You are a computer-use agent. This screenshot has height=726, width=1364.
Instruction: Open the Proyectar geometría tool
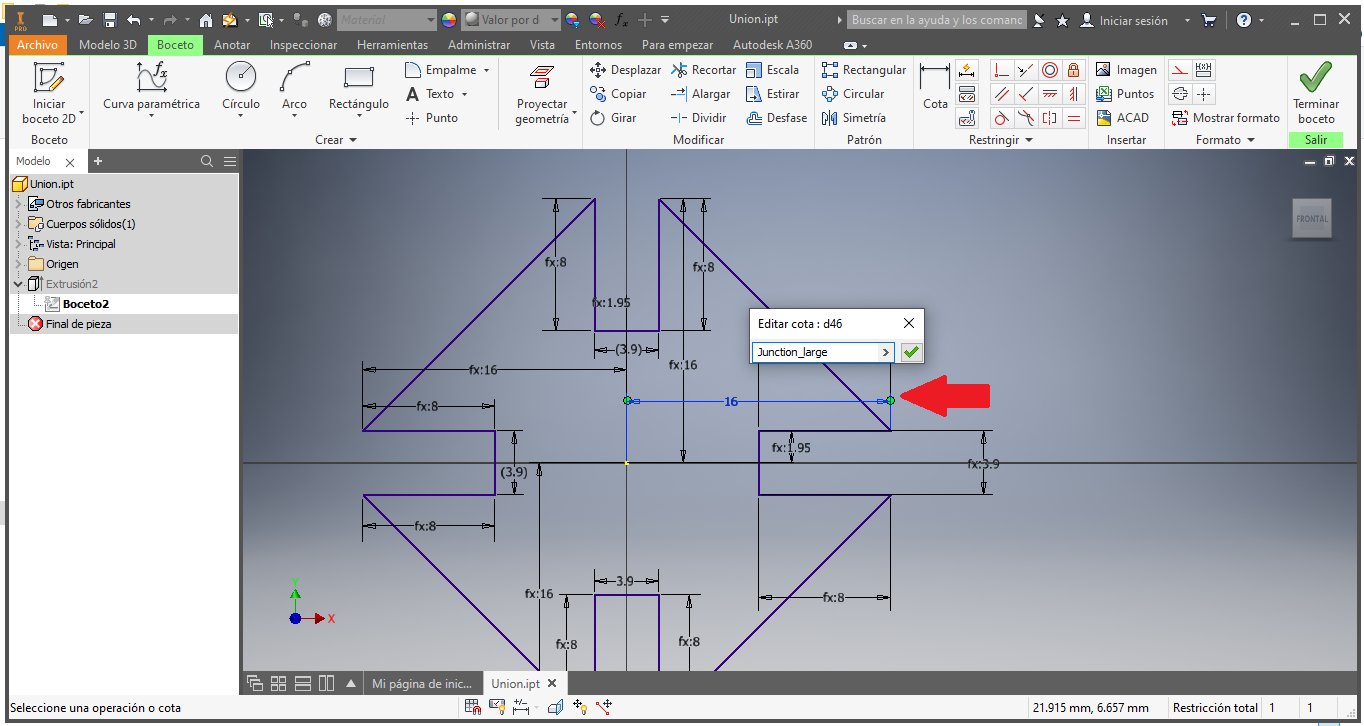[542, 94]
